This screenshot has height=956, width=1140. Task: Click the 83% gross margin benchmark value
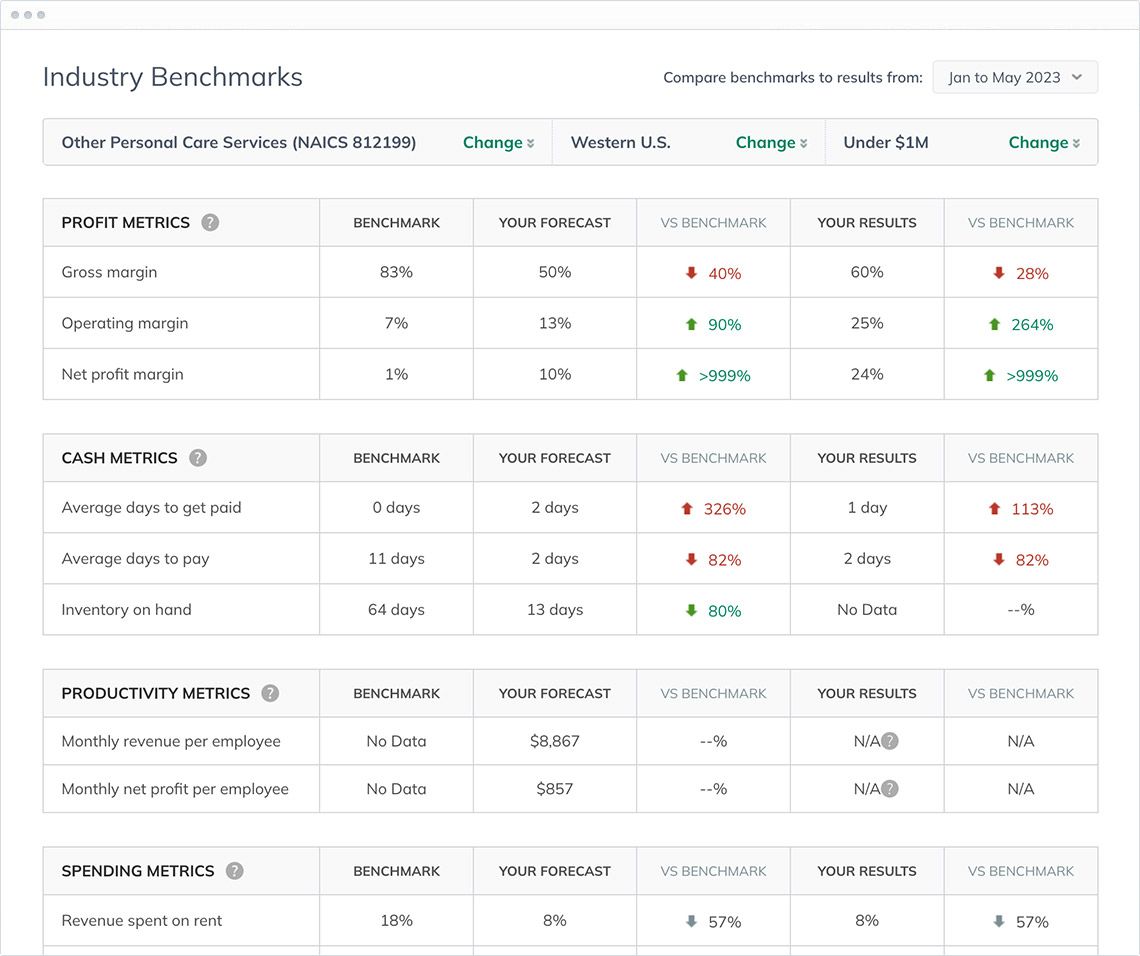coord(396,272)
